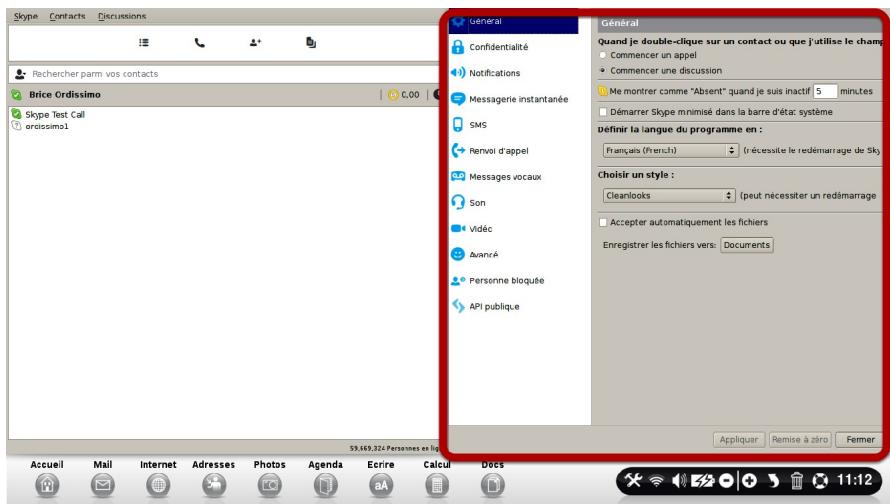Viewport: 890px width, 504px height.
Task: Open the Contacts menu
Action: click(67, 16)
